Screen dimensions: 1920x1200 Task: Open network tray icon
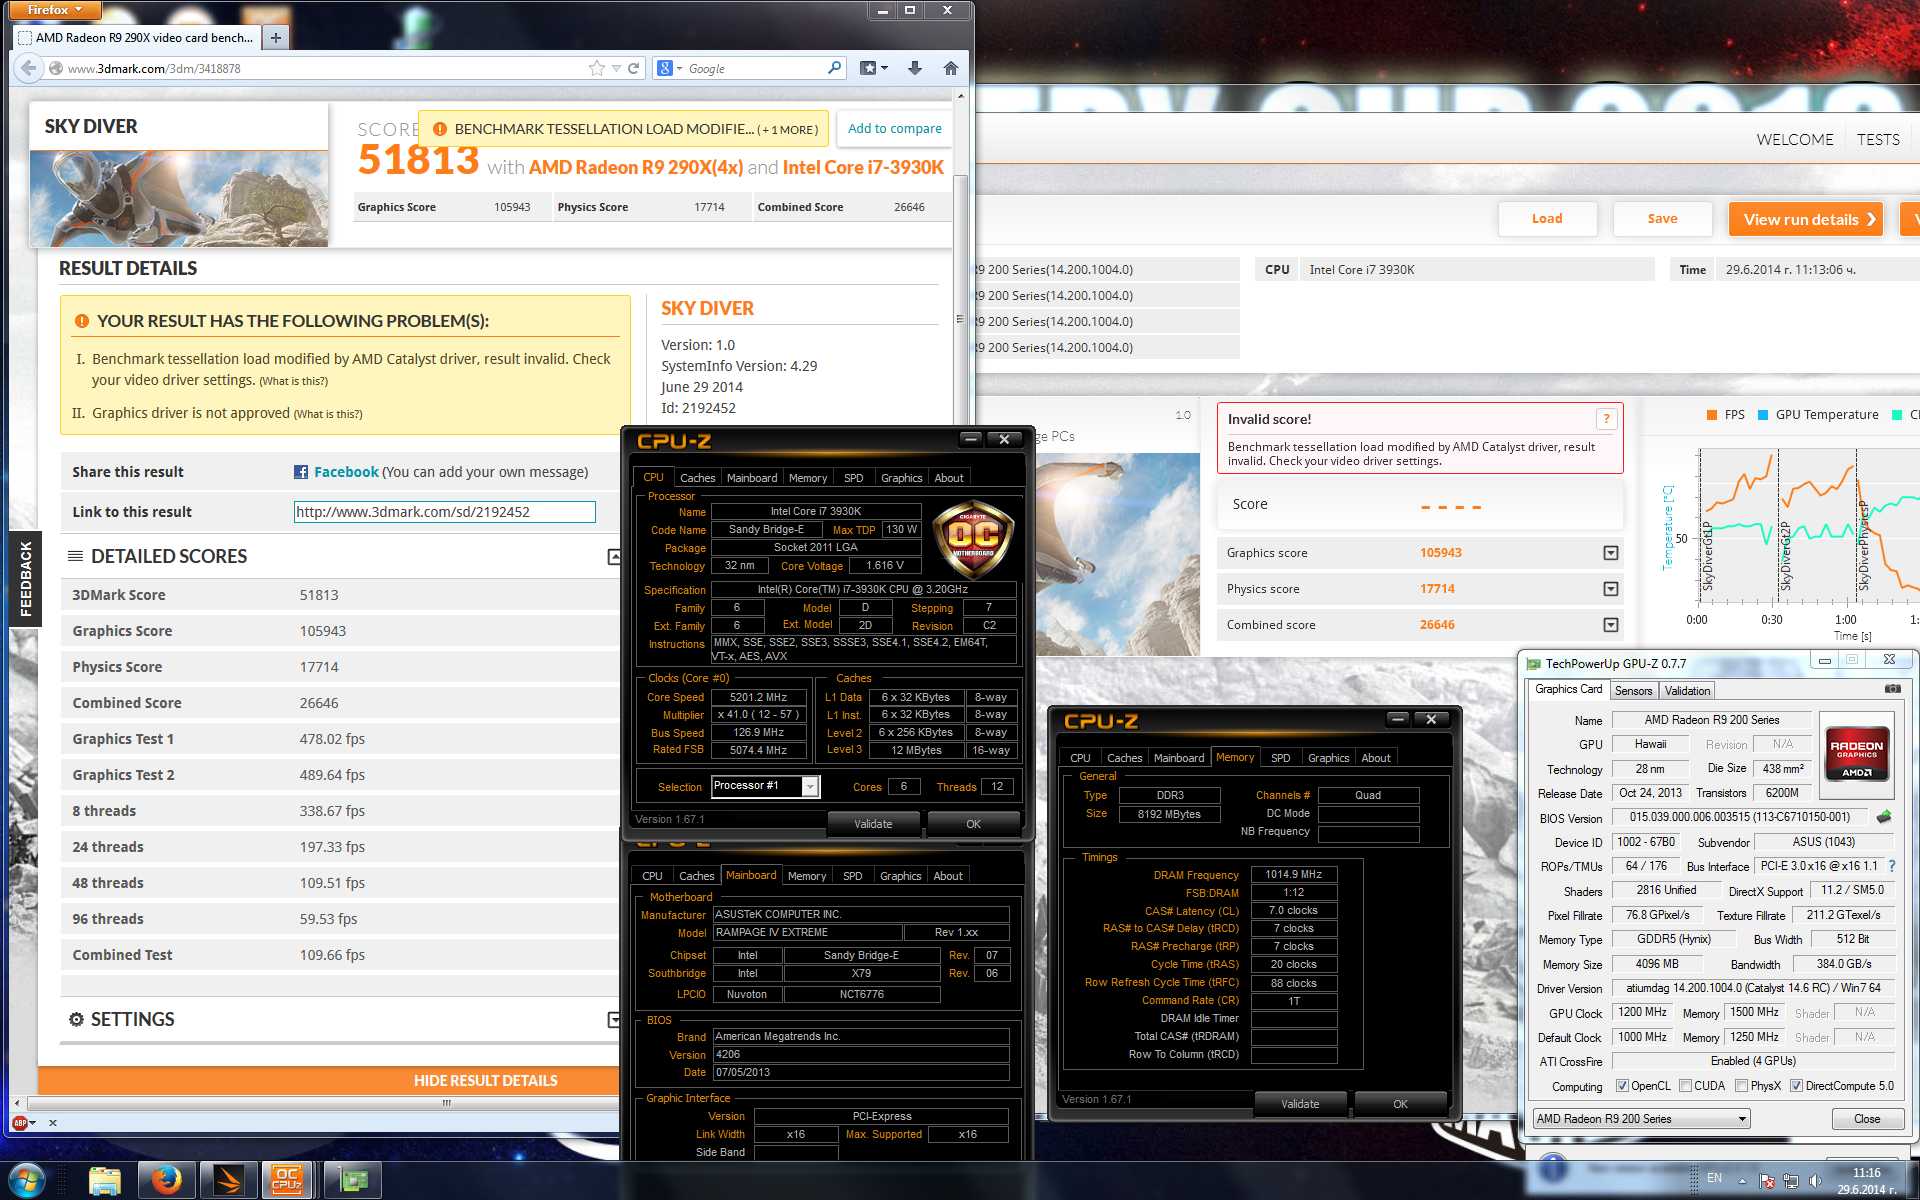(1791, 1181)
